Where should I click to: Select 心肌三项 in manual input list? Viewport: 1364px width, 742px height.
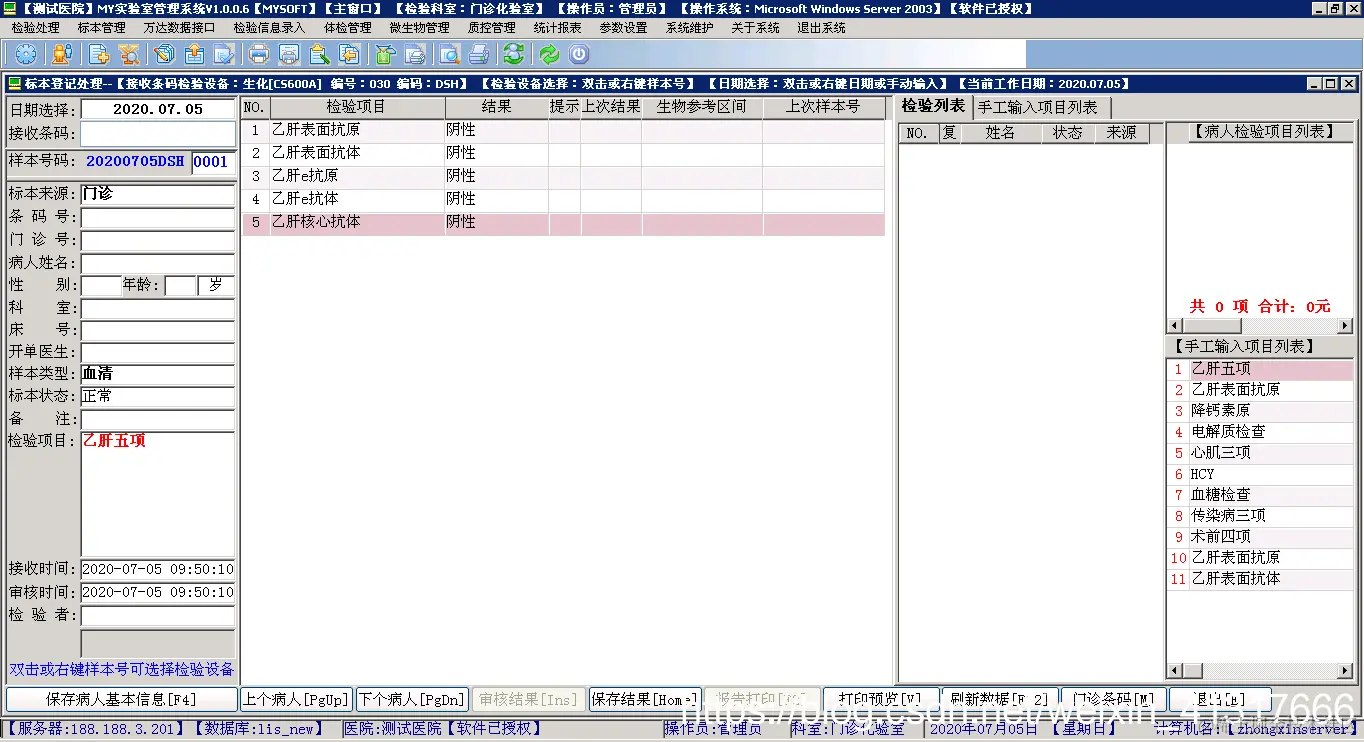(x=1260, y=453)
